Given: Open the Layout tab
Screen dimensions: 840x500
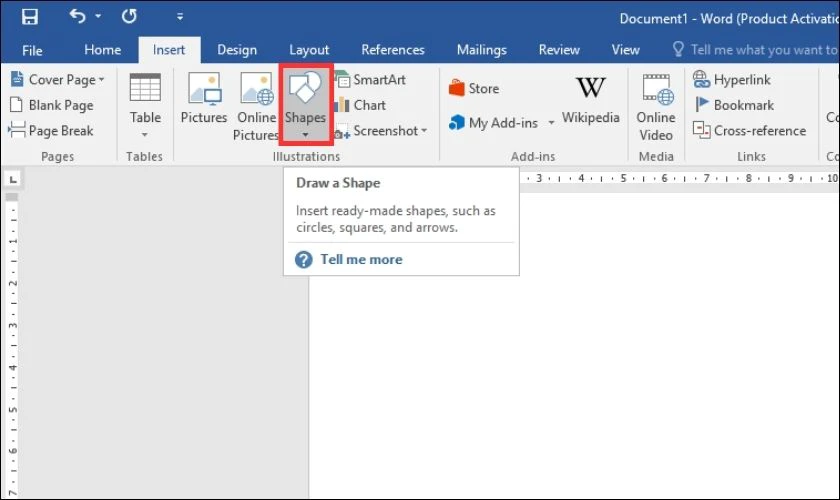Looking at the screenshot, I should pos(309,50).
